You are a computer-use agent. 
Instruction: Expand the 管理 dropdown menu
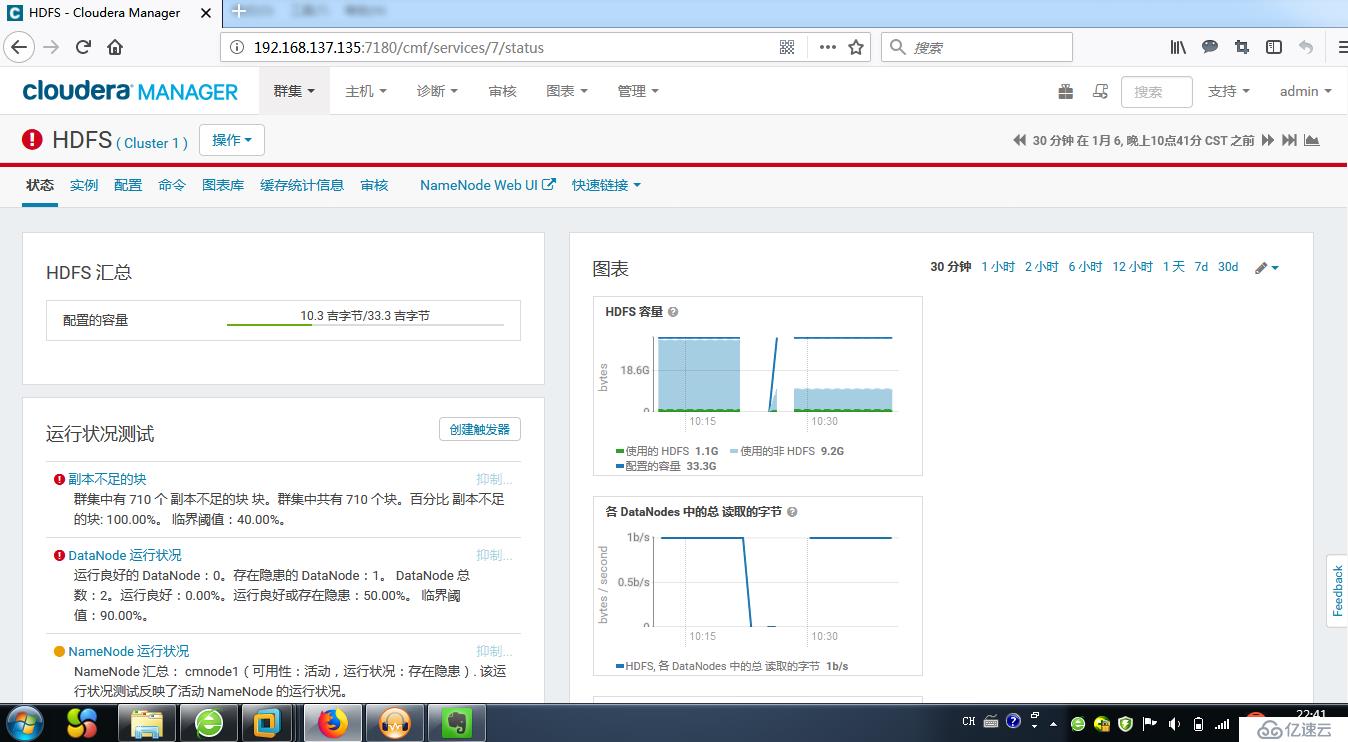[638, 91]
